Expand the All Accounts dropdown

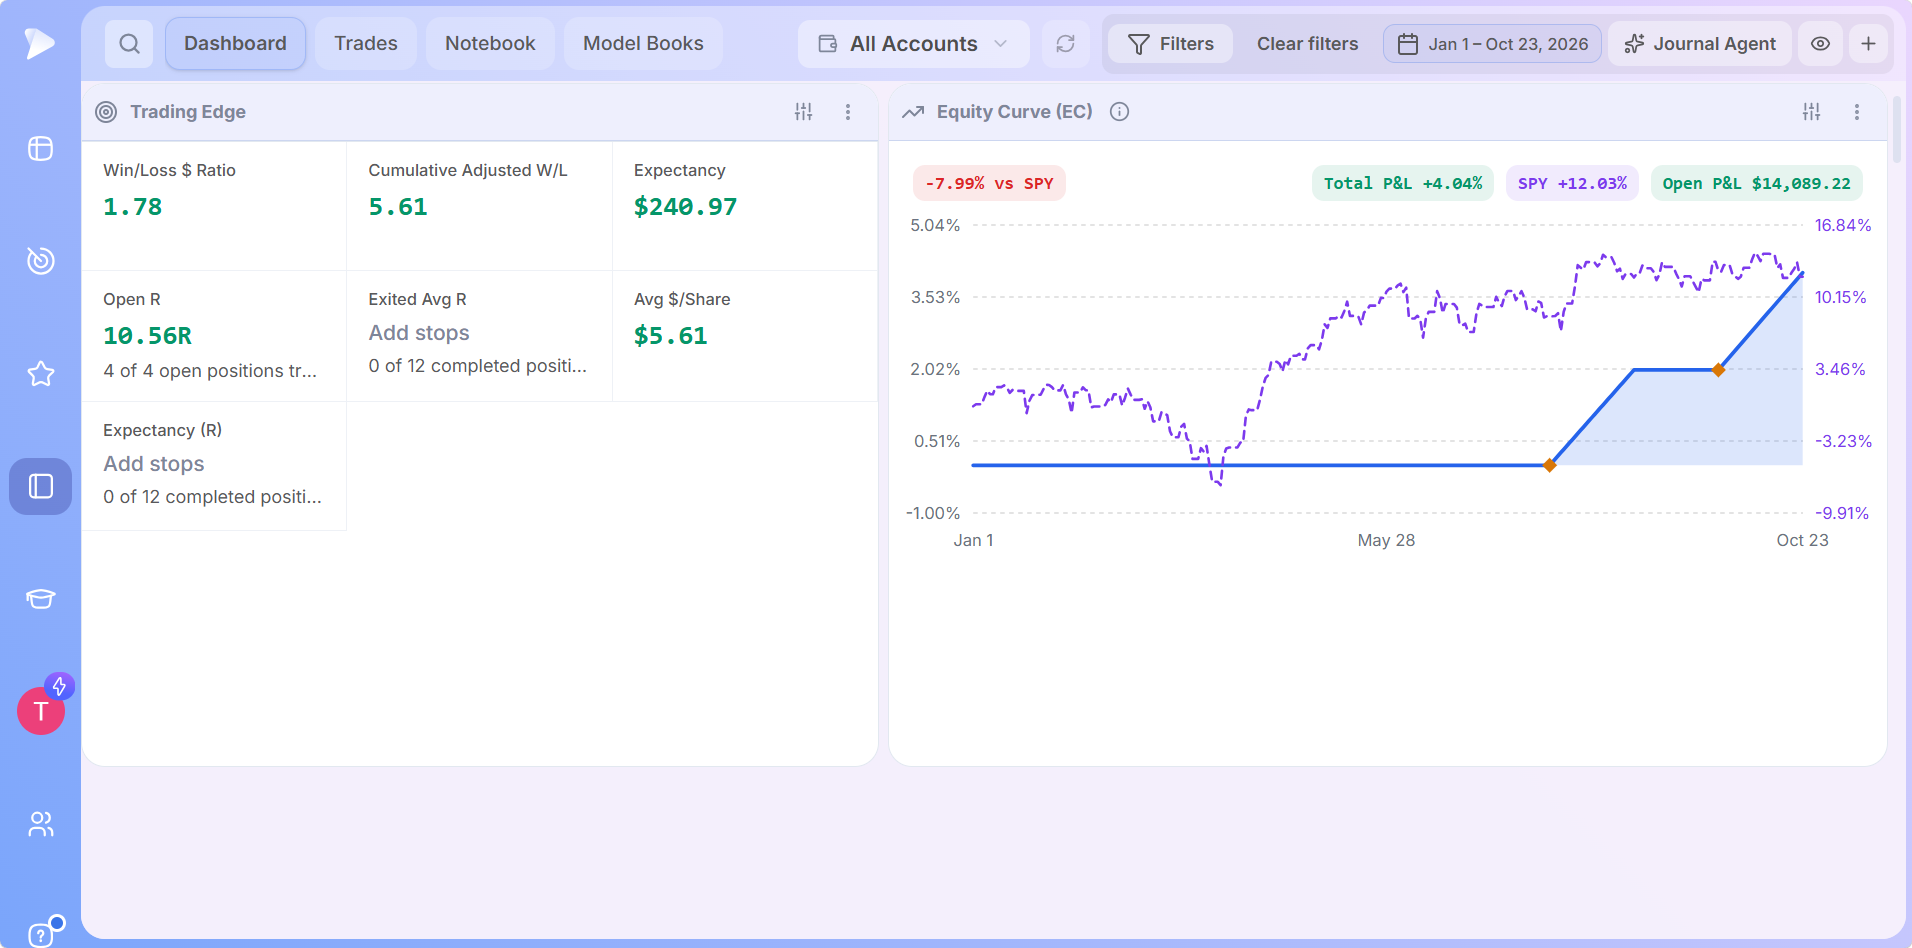(914, 44)
